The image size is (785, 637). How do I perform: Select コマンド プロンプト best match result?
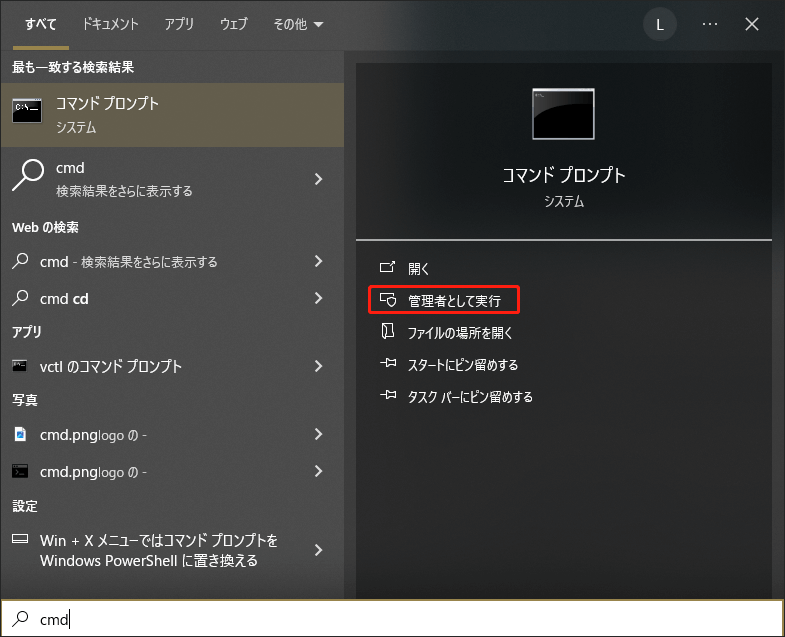[x=172, y=115]
